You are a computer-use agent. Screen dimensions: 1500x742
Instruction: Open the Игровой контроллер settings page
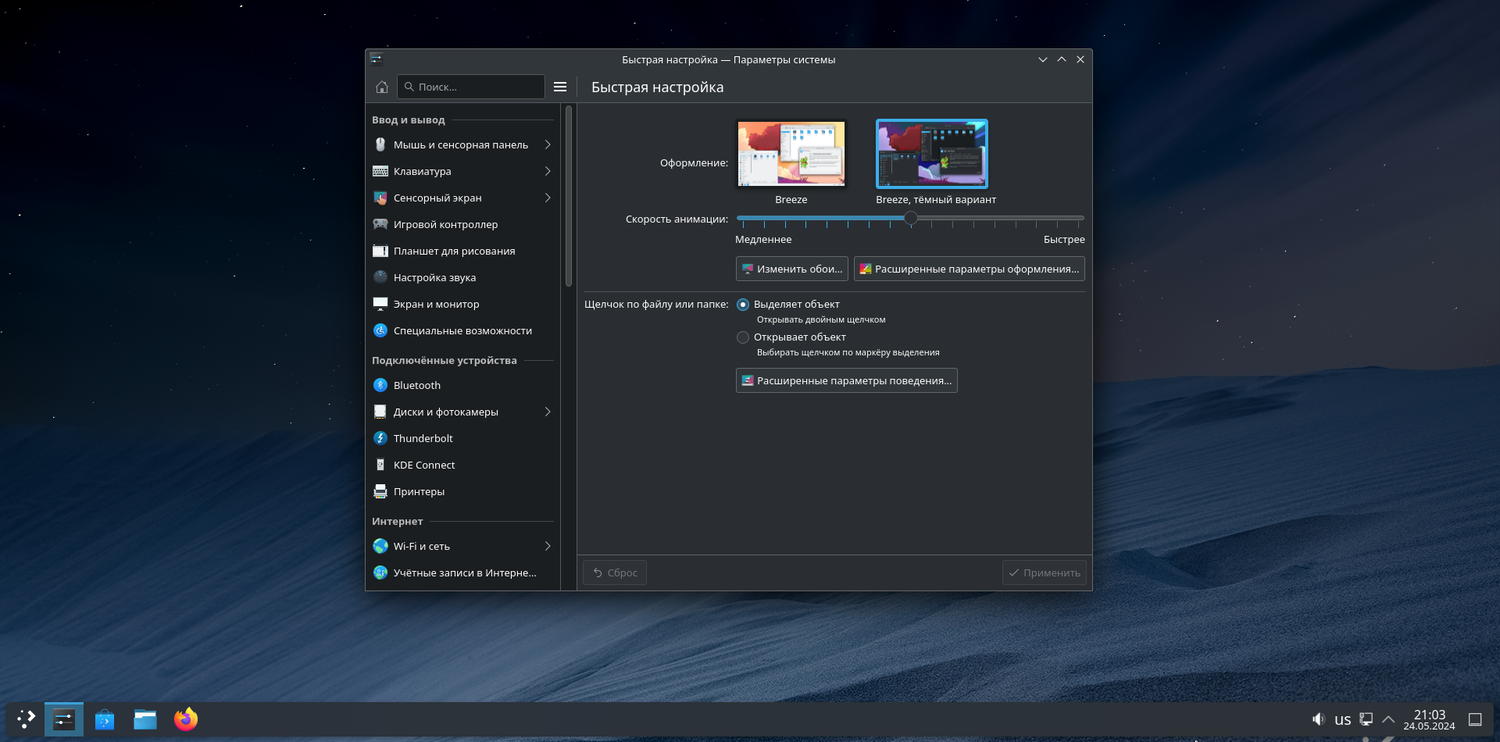(x=462, y=224)
